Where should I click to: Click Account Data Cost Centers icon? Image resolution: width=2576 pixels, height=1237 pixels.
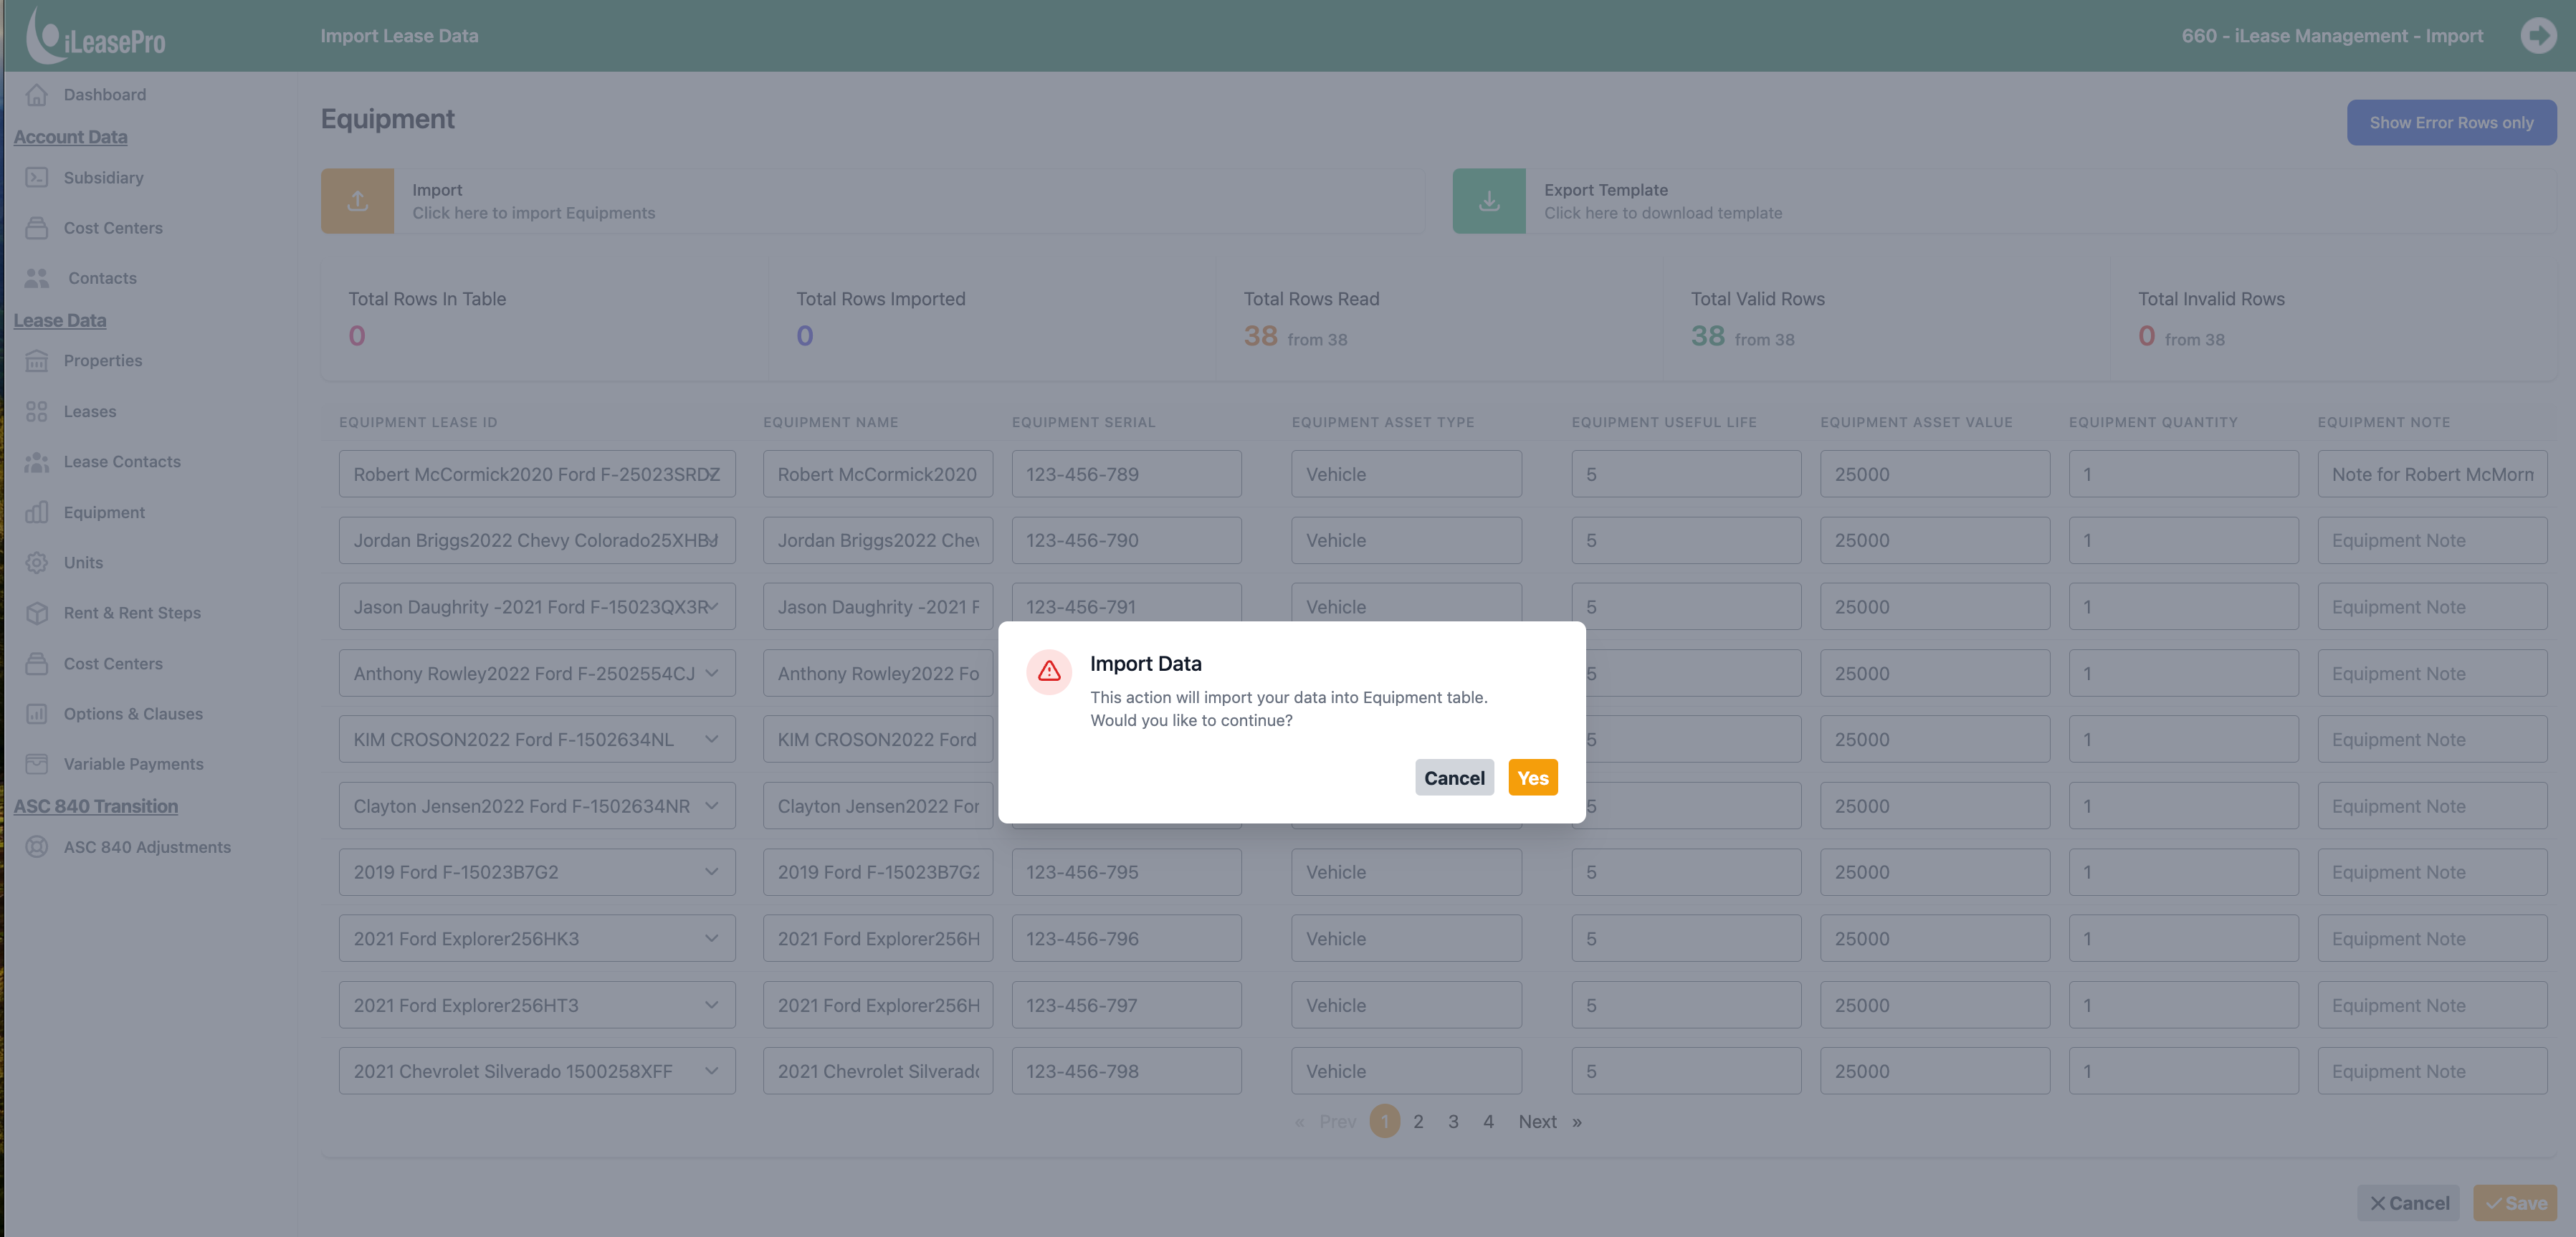point(37,228)
